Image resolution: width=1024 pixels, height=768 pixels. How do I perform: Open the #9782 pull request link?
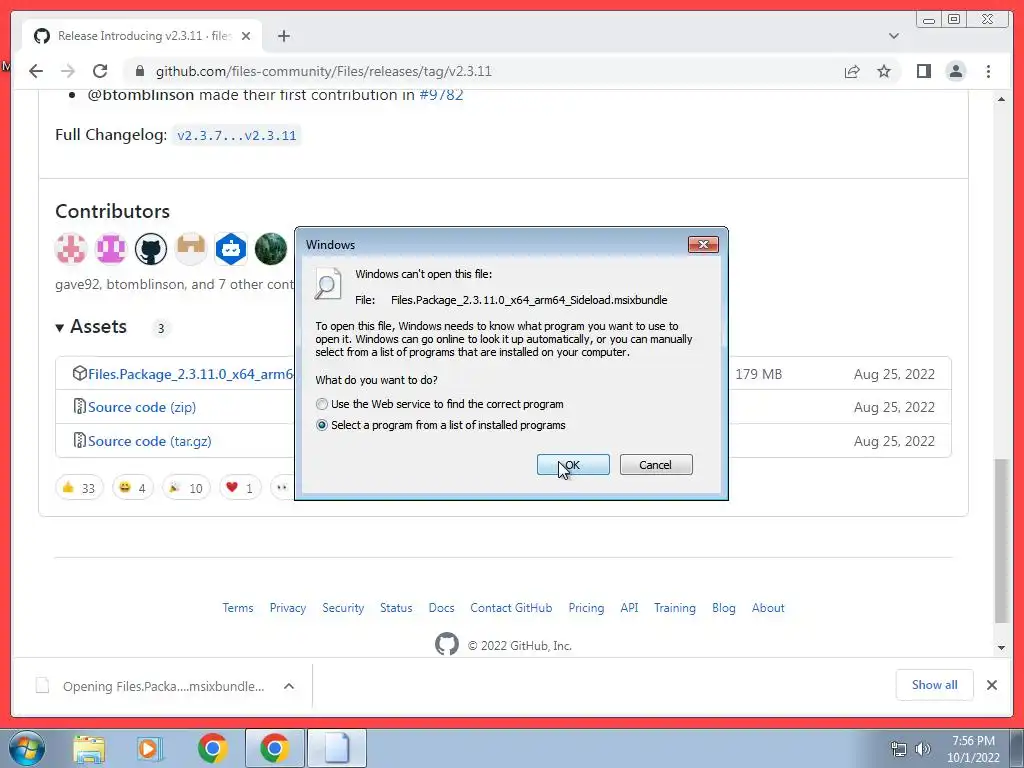[x=441, y=95]
